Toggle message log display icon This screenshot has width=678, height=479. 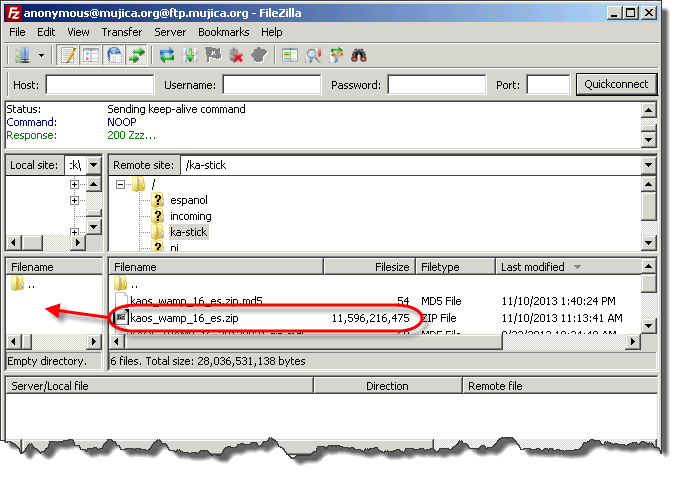(68, 55)
